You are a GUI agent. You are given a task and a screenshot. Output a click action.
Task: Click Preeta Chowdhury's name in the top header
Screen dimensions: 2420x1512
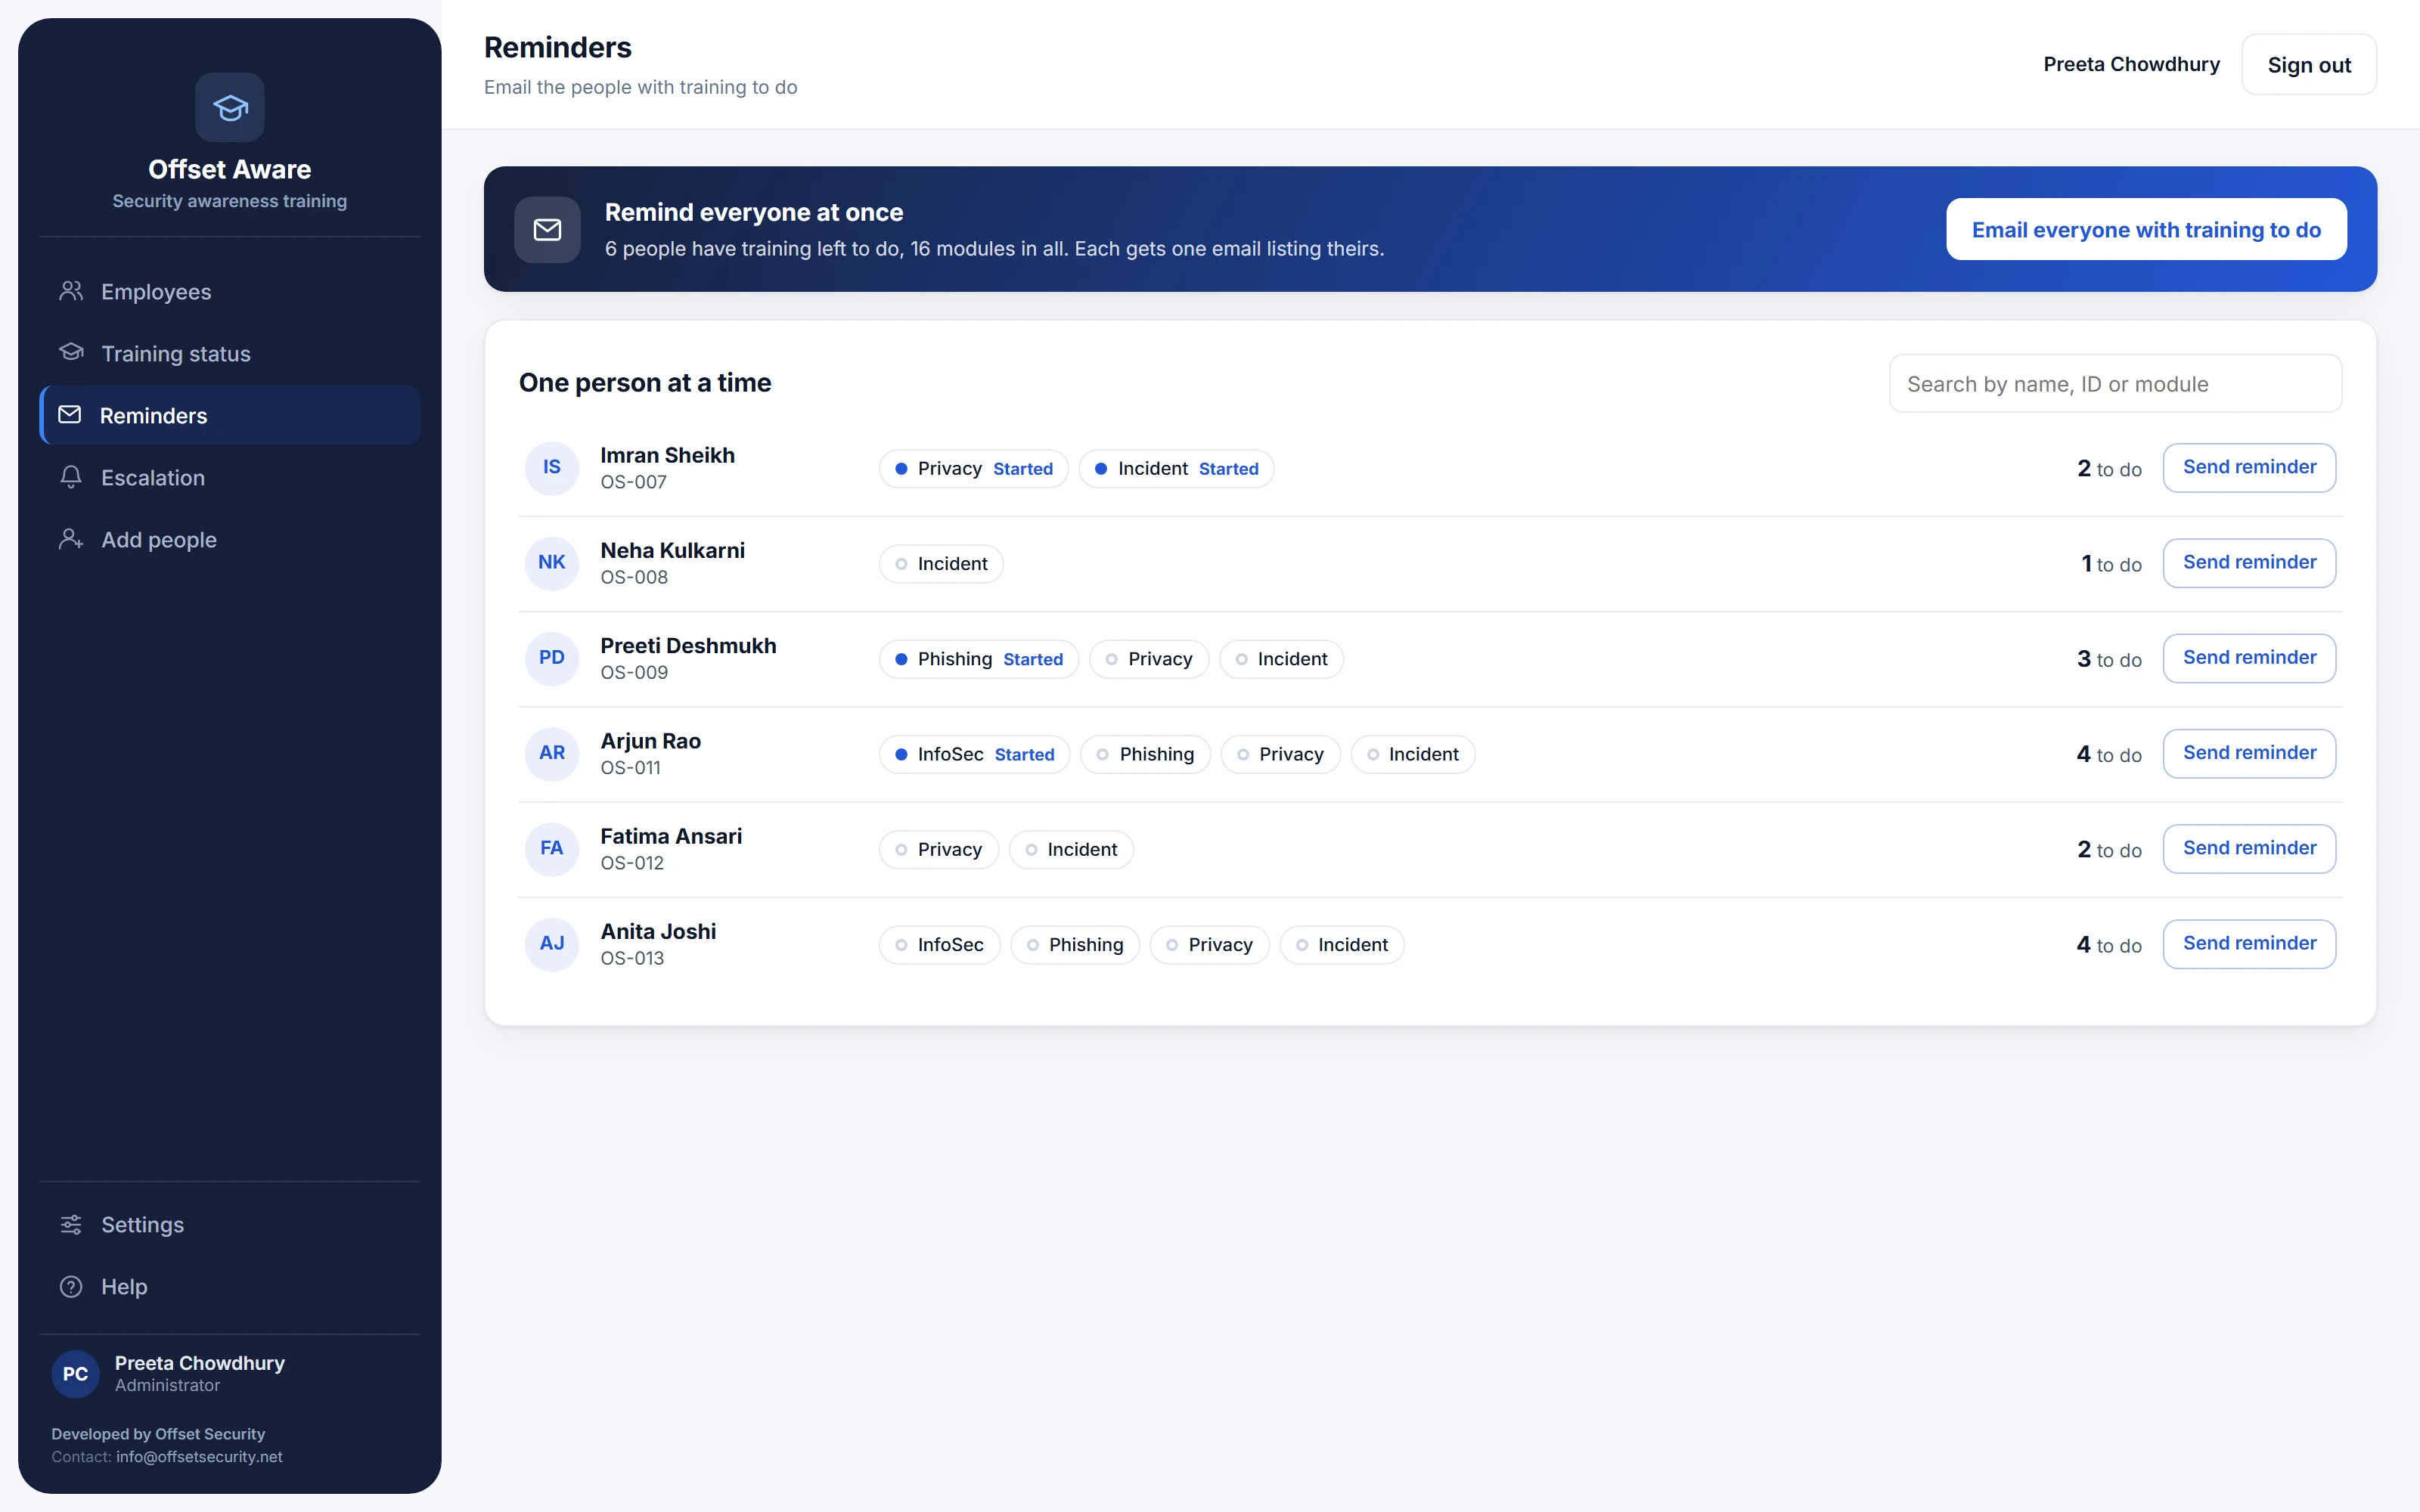click(2131, 64)
